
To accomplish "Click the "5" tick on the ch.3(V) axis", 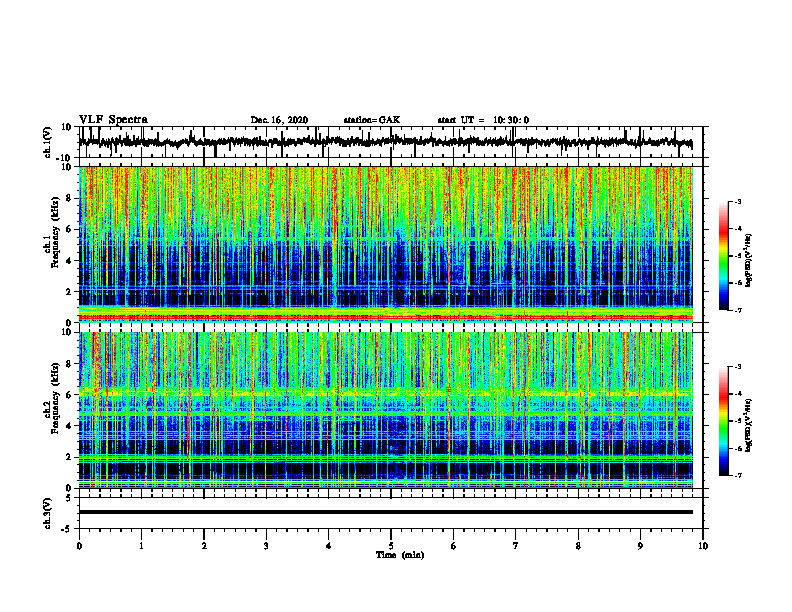I will tap(70, 498).
